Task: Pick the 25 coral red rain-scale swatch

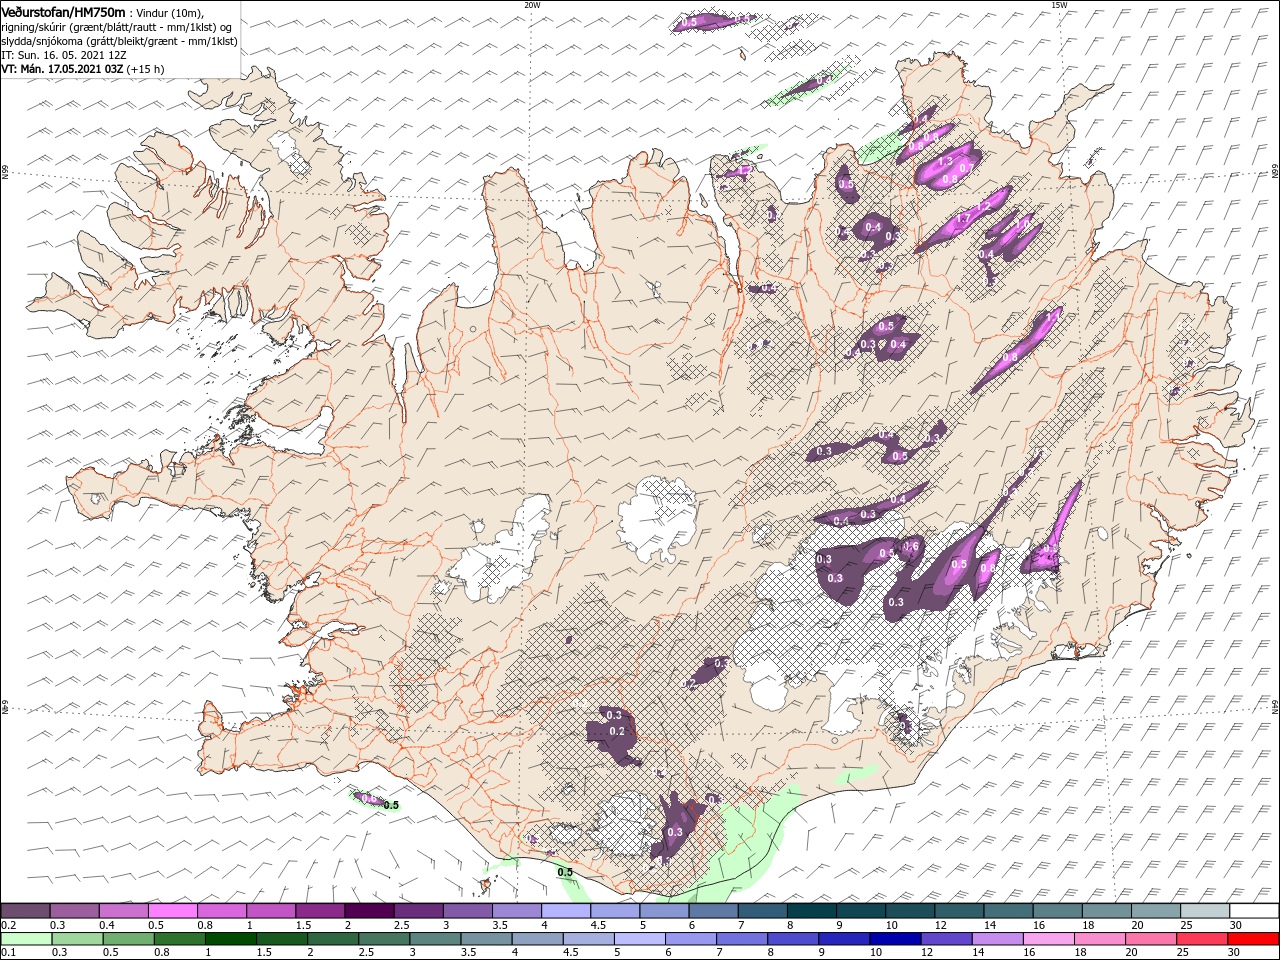Action: pyautogui.click(x=1201, y=939)
